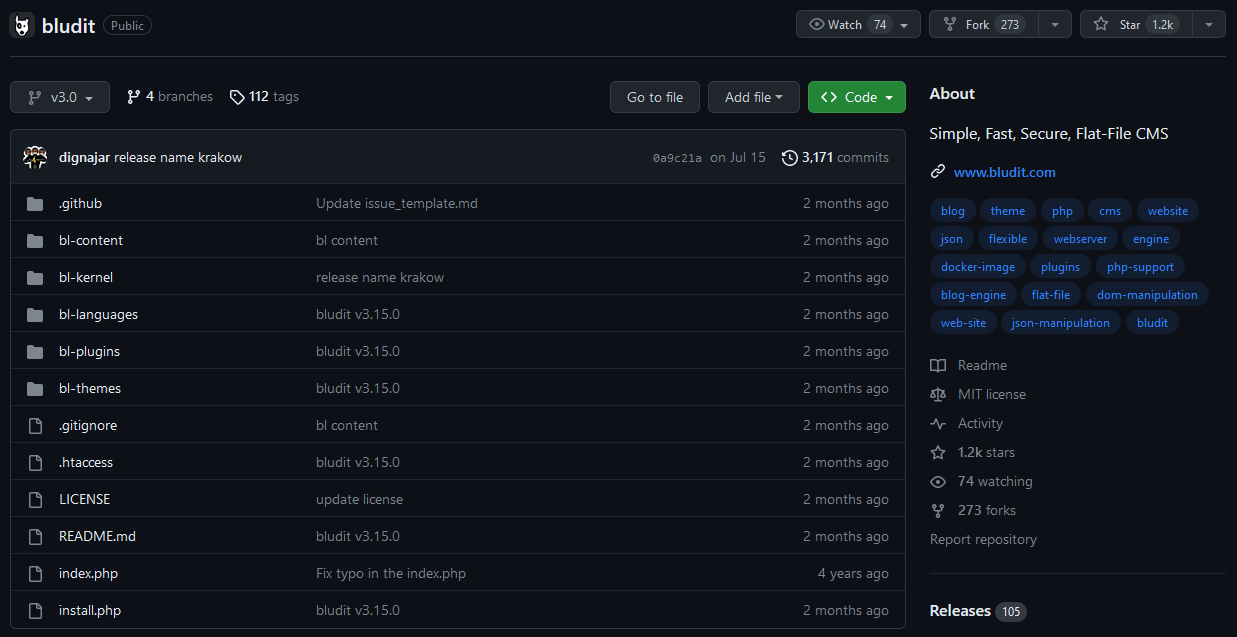Select the cms topic tag

tap(1110, 211)
